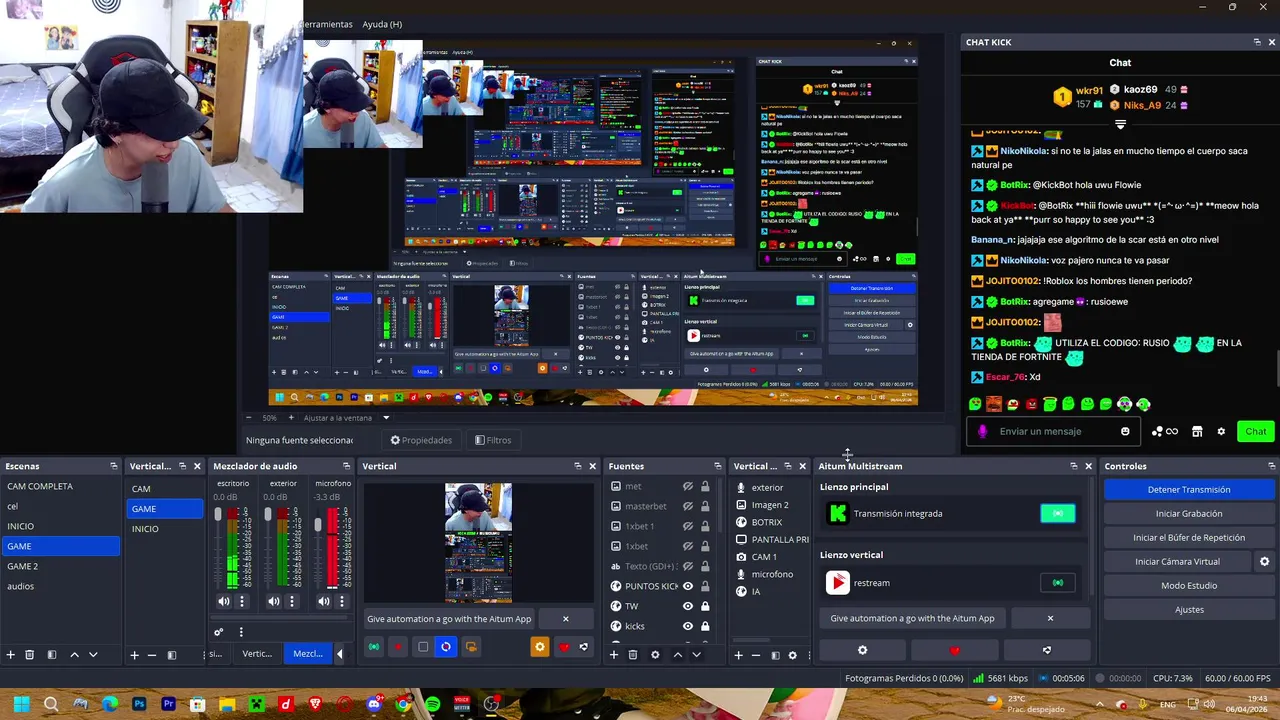Click the orange settings gear in Vertical dock
The image size is (1280, 720).
point(540,647)
